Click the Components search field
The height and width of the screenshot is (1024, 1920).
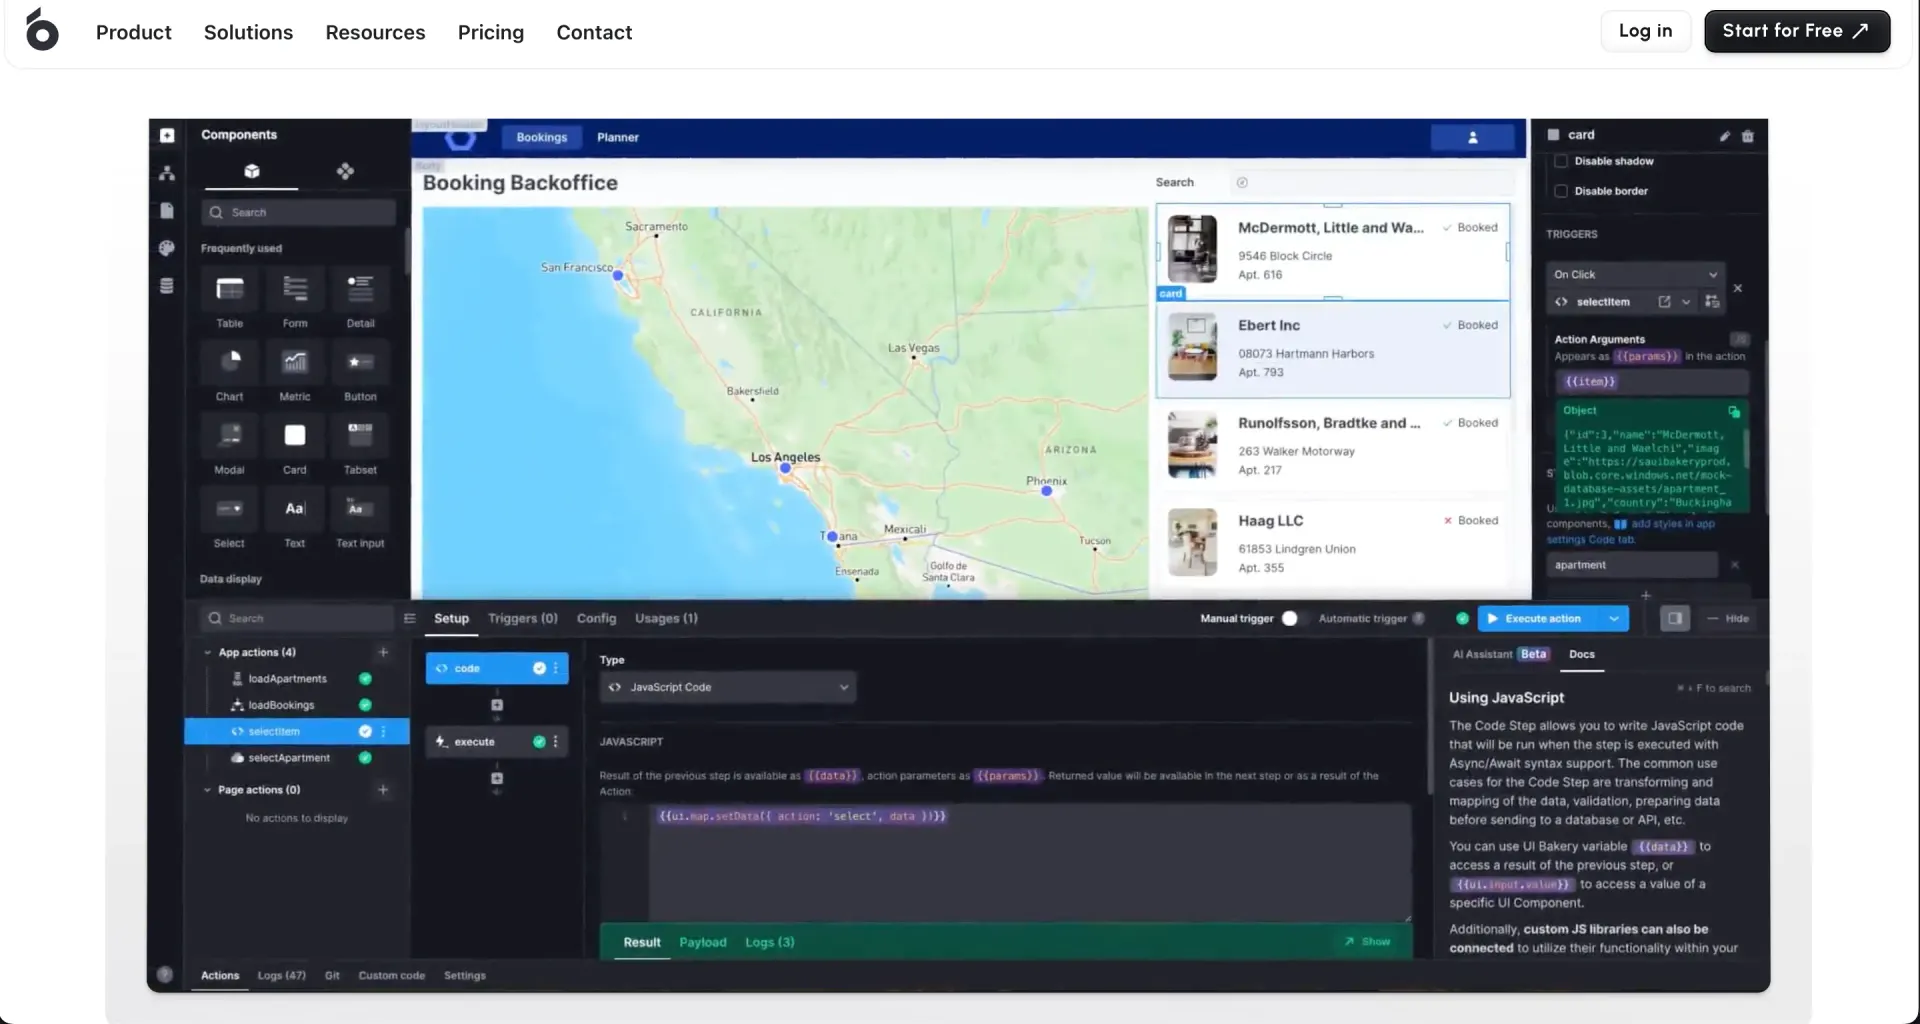[298, 212]
